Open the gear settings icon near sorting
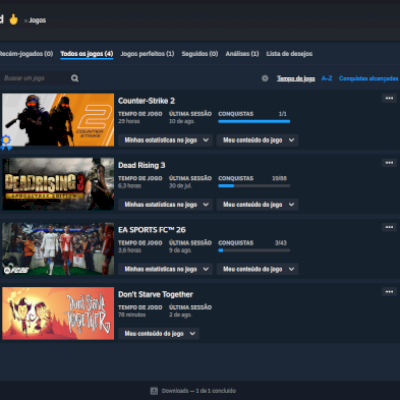The image size is (400, 400). point(265,78)
